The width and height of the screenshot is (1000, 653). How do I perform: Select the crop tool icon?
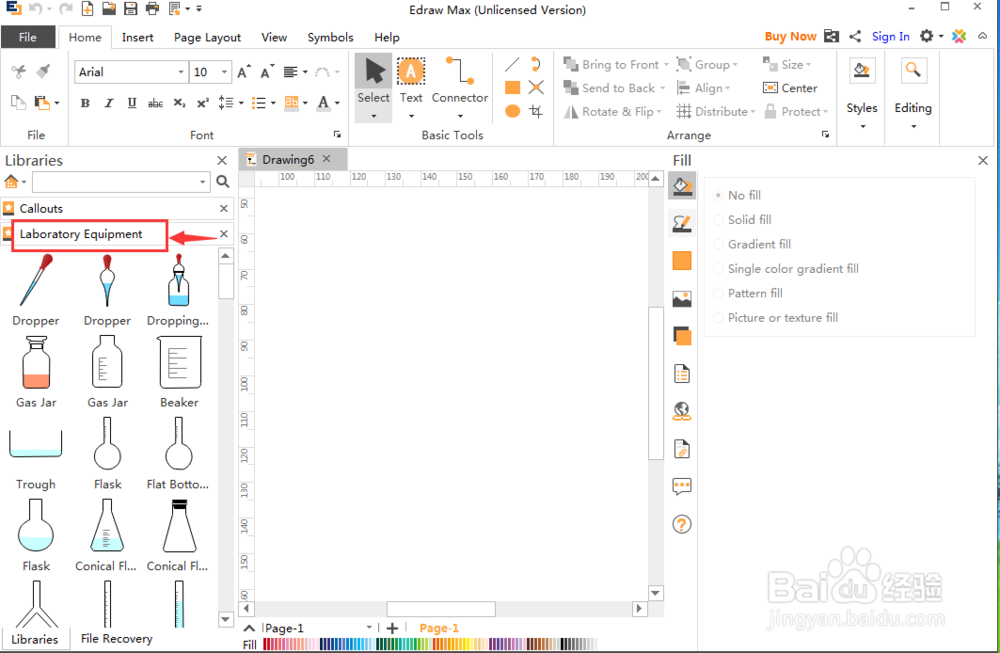[x=536, y=112]
